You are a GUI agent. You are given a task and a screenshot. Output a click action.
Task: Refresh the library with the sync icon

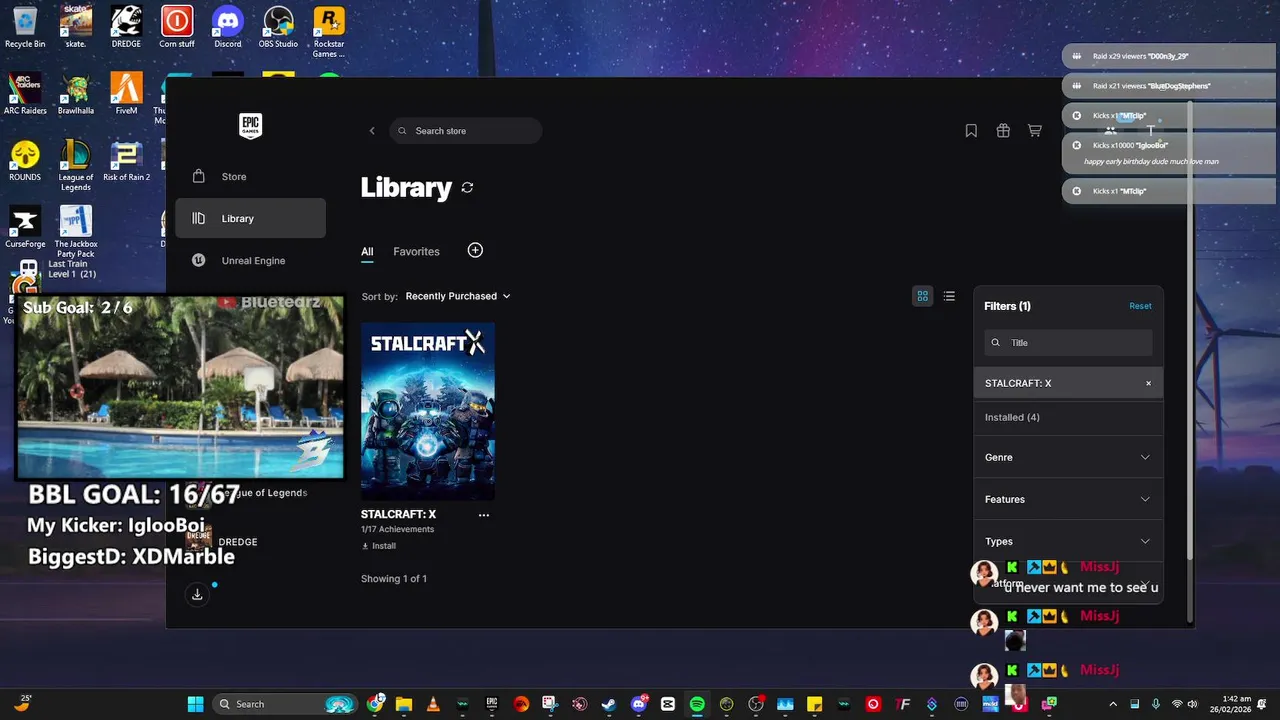467,188
